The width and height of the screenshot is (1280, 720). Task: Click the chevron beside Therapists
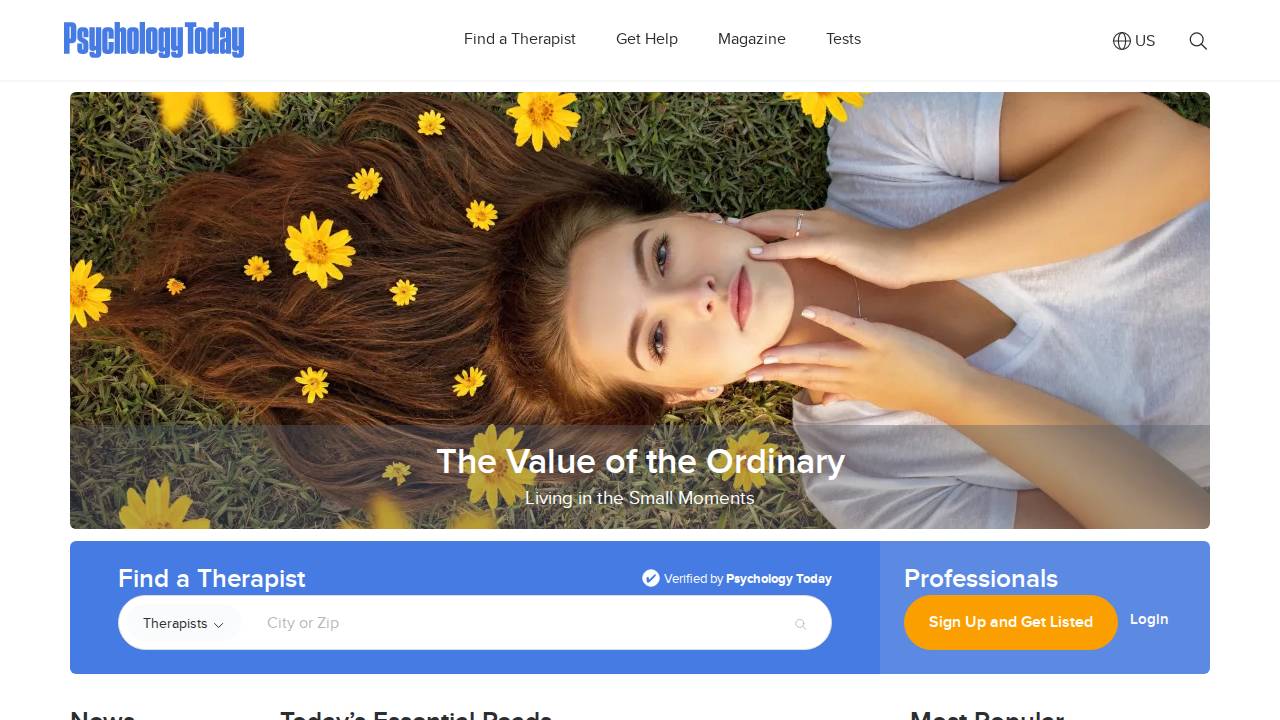click(218, 625)
